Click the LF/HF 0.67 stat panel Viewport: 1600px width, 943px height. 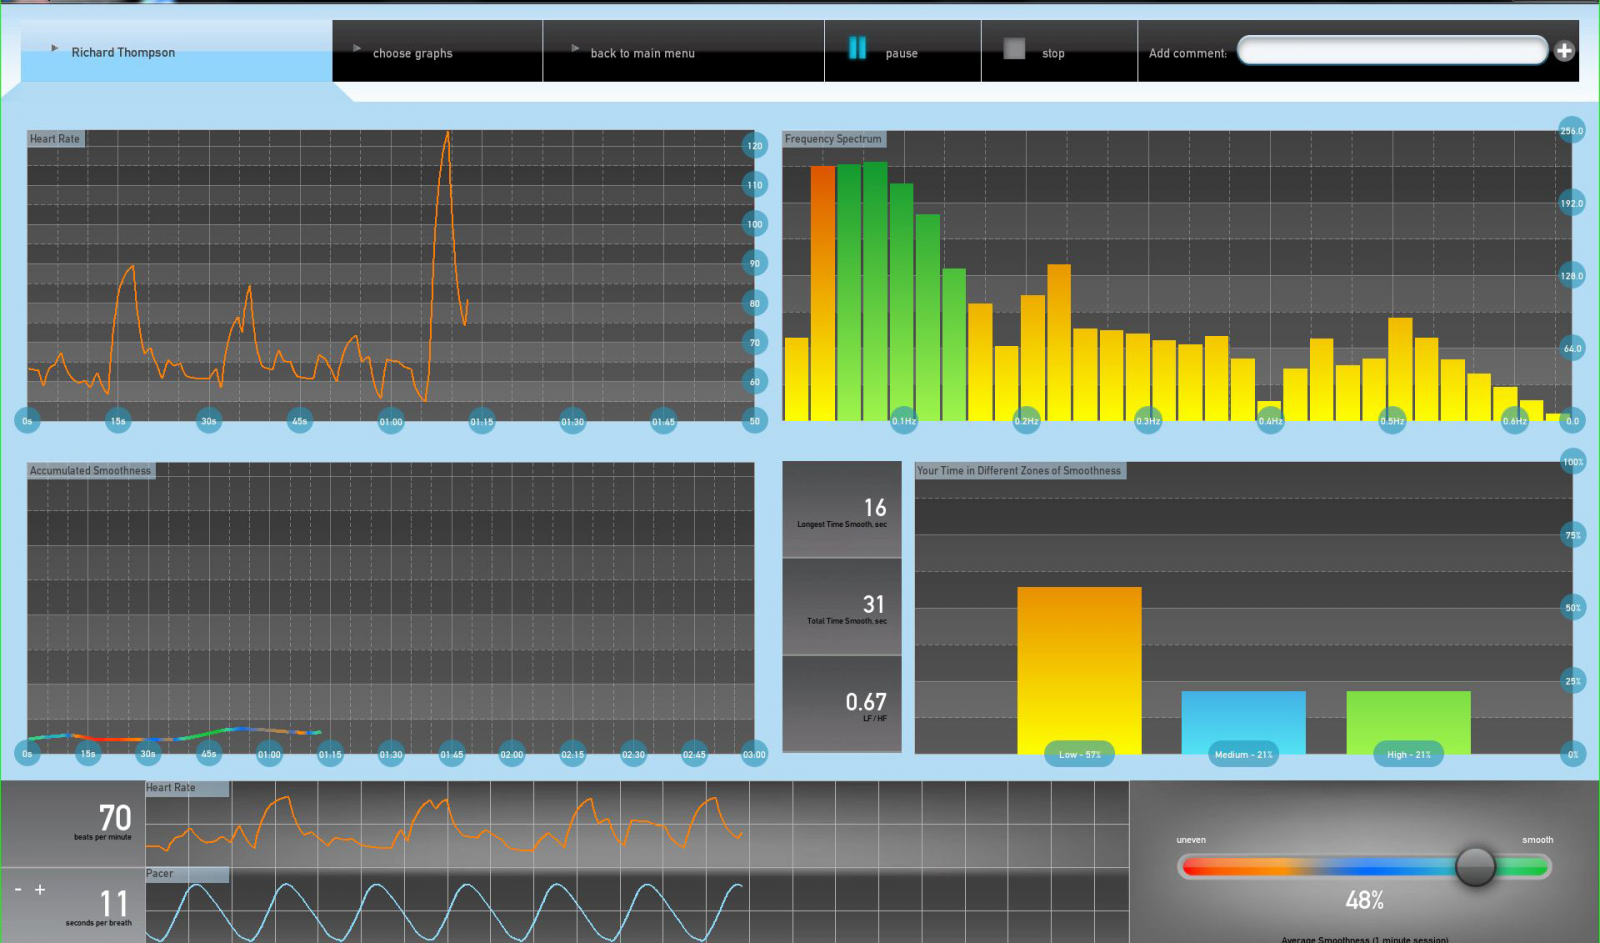pyautogui.click(x=842, y=704)
